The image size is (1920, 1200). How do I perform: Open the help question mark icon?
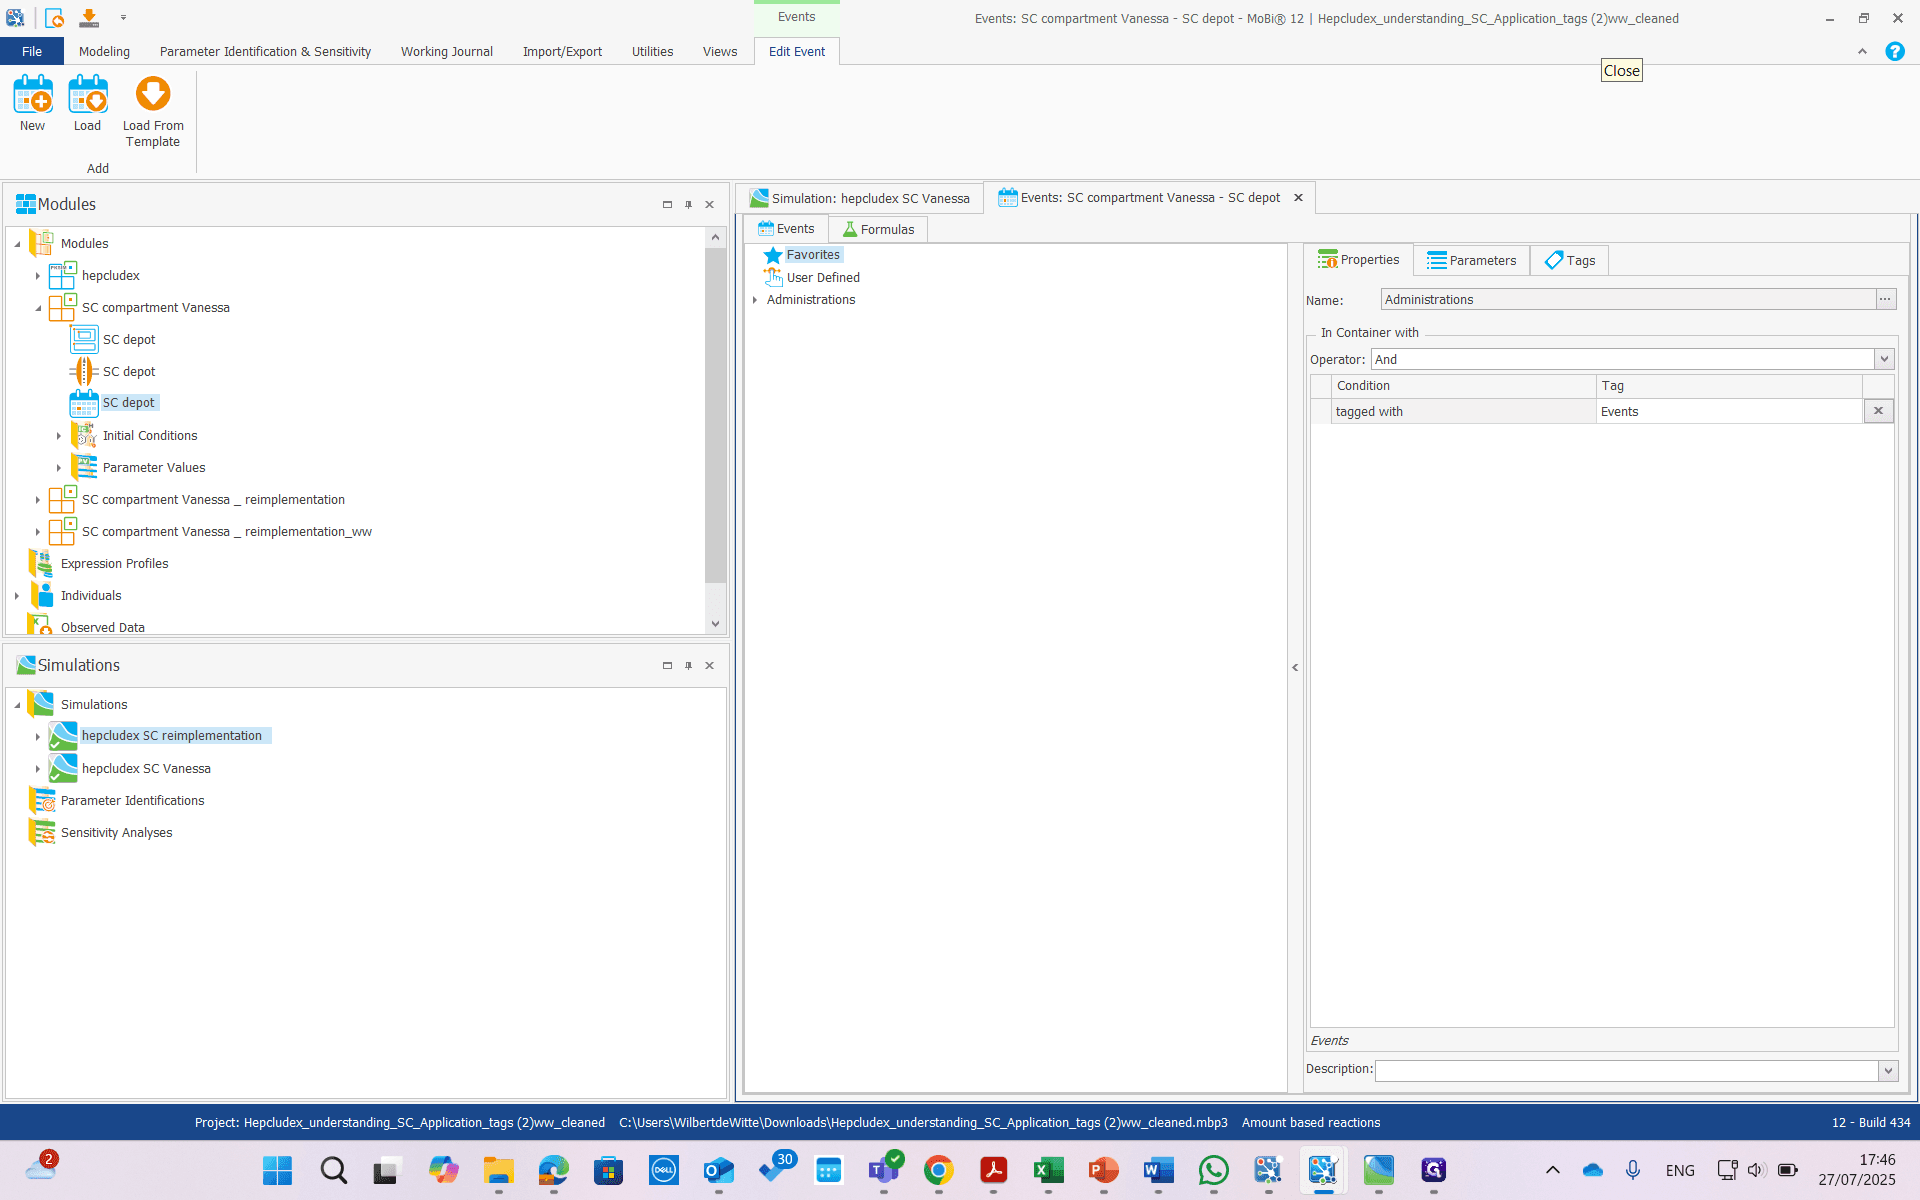[x=1894, y=51]
